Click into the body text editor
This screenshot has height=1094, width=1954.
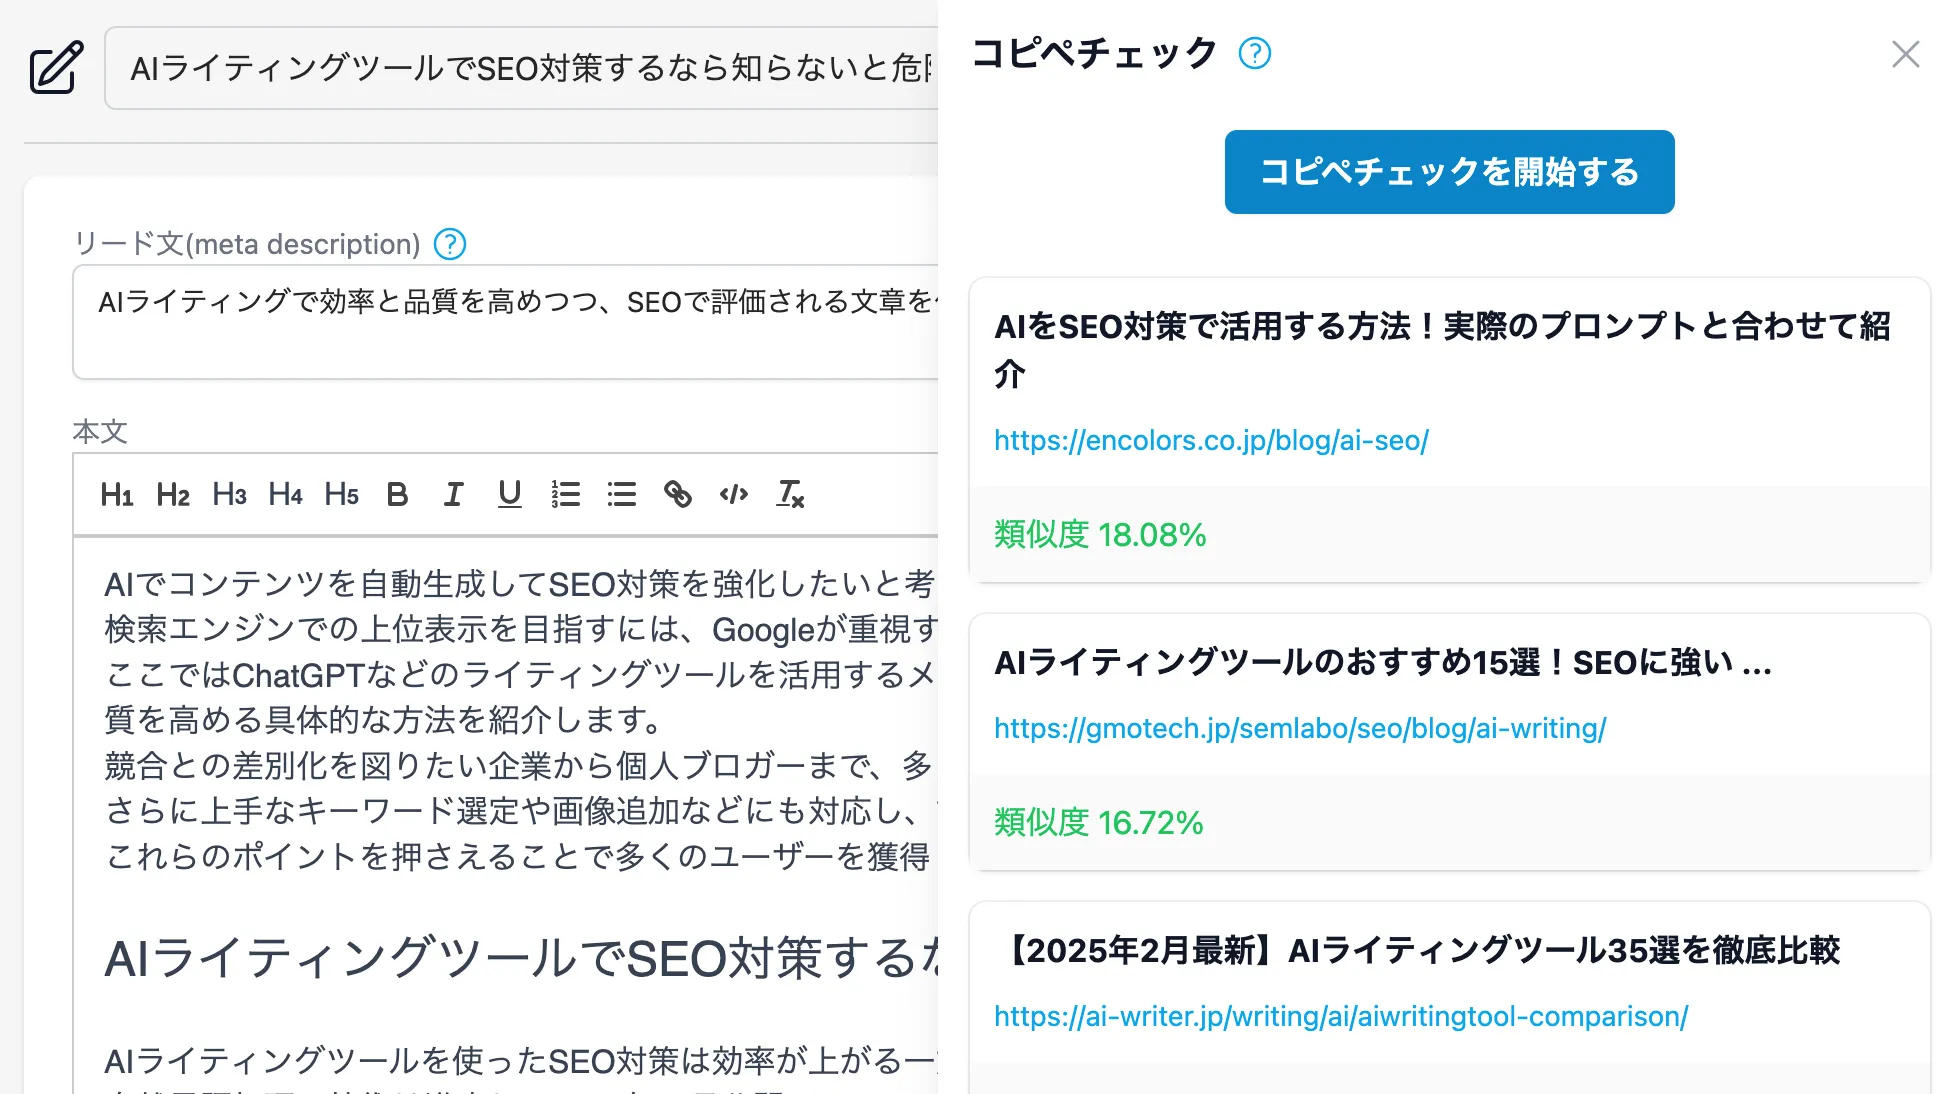(505, 815)
